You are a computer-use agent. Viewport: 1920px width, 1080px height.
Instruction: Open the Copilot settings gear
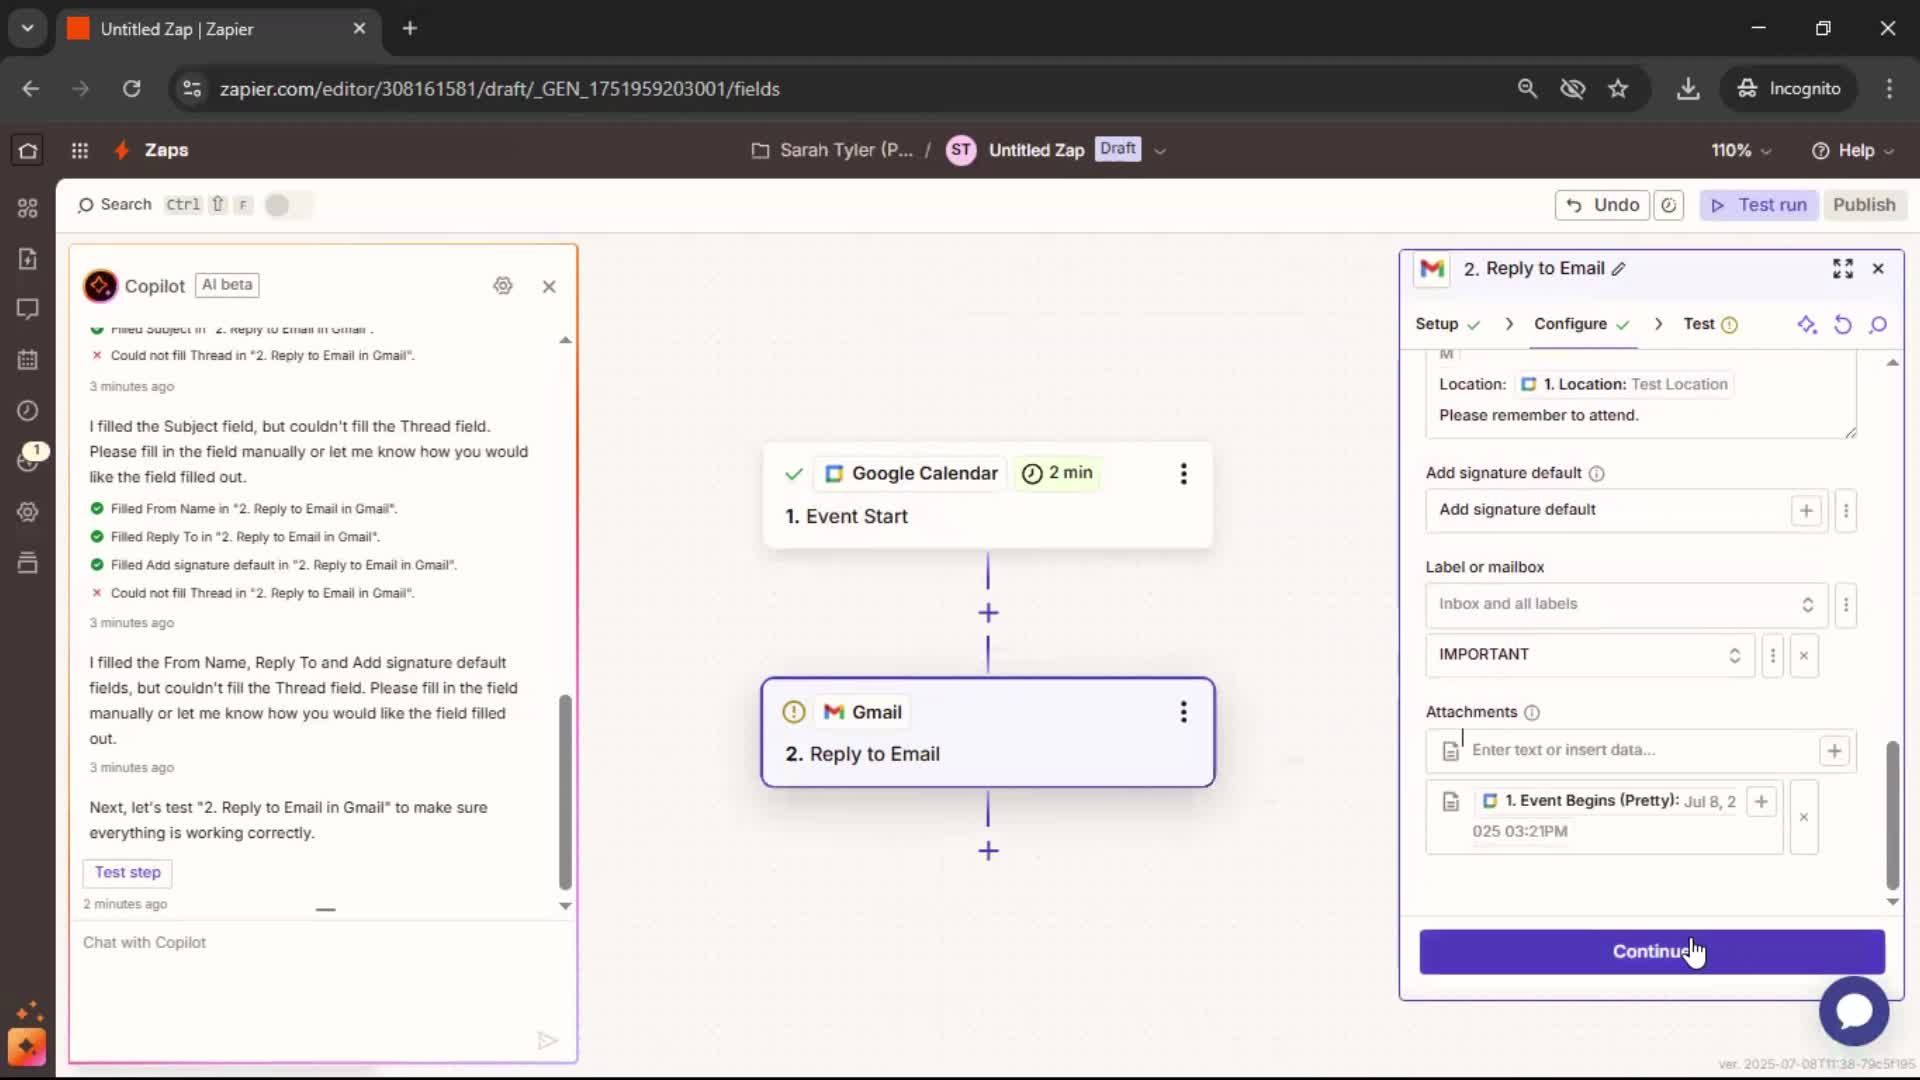[x=503, y=286]
